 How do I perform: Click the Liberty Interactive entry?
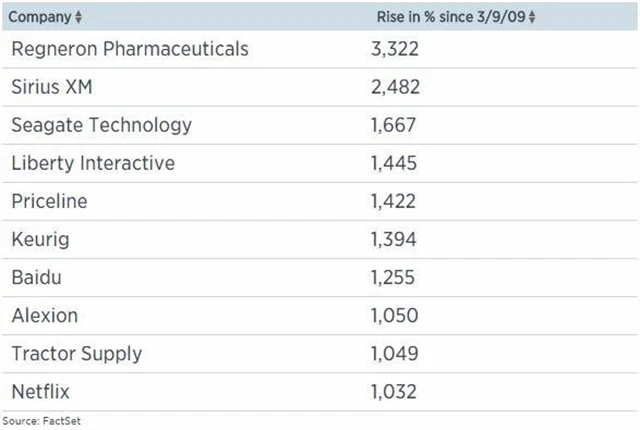click(x=93, y=163)
